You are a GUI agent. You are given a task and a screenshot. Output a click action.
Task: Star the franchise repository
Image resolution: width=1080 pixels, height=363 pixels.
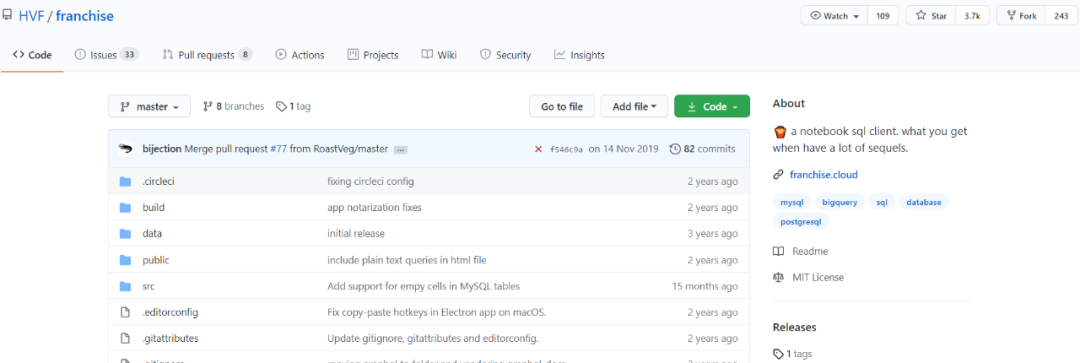point(931,15)
